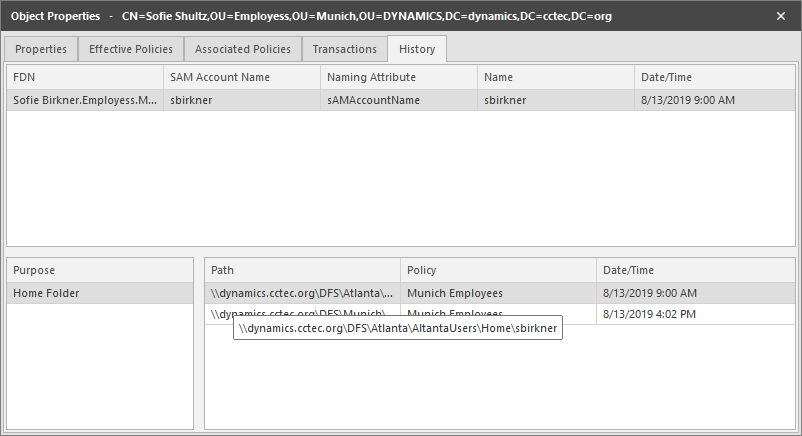Image resolution: width=802 pixels, height=436 pixels.
Task: Click the Purpose column header
Action: 99,270
